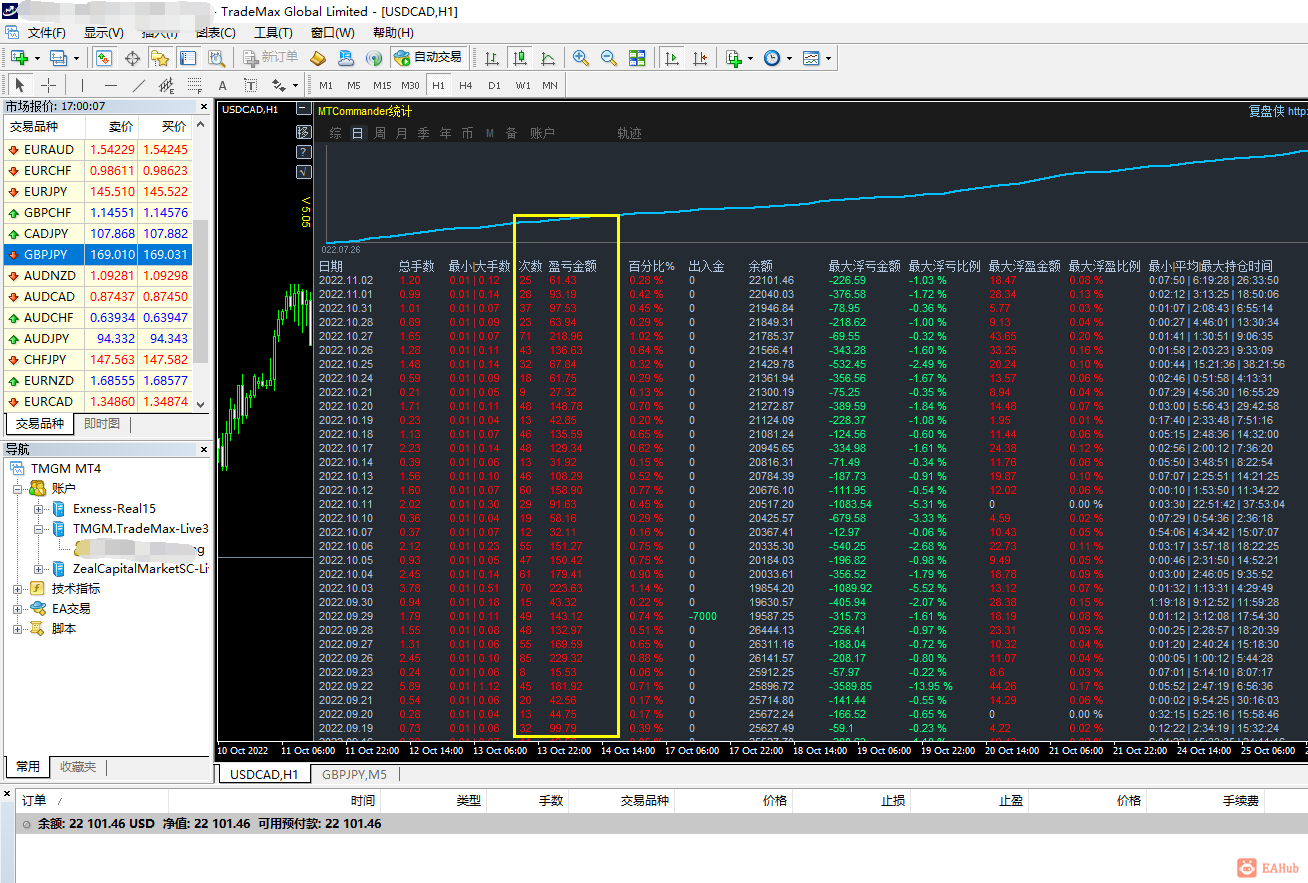1308x883 pixels.
Task: Switch to the 收藏夹 navigator tab
Action: tap(78, 767)
